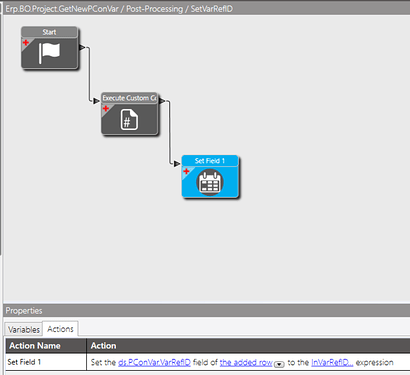Image resolution: width=410 pixels, height=375 pixels.
Task: Click the red plus on Start node
Action: tap(26, 42)
